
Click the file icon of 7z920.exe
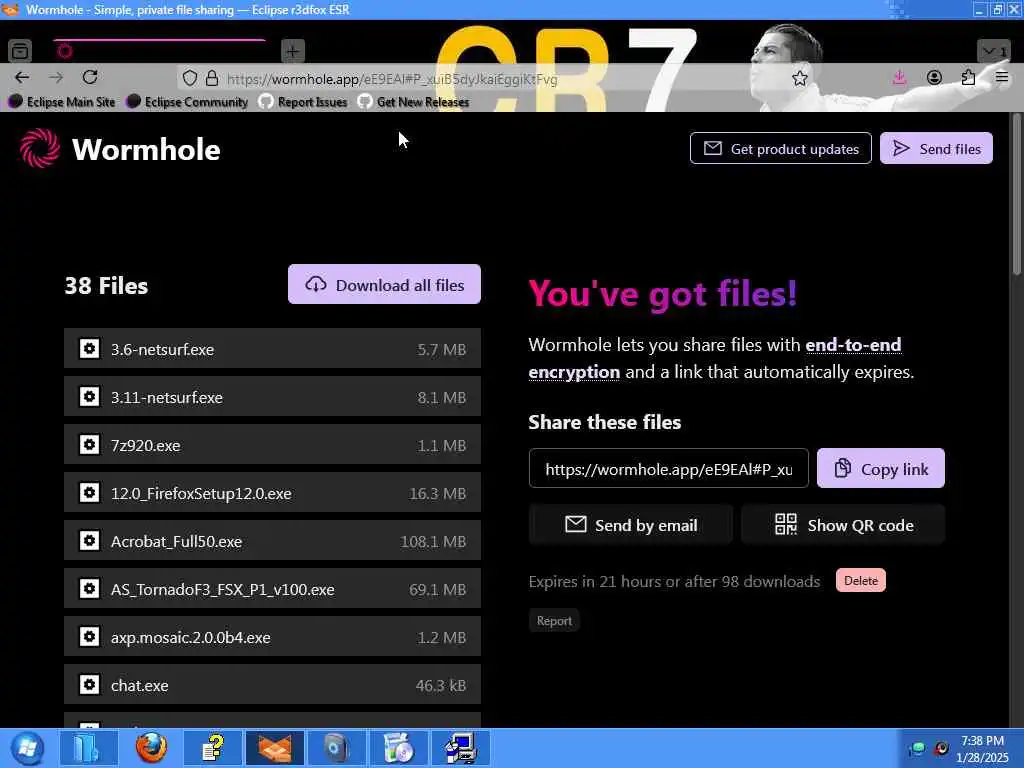tap(89, 445)
